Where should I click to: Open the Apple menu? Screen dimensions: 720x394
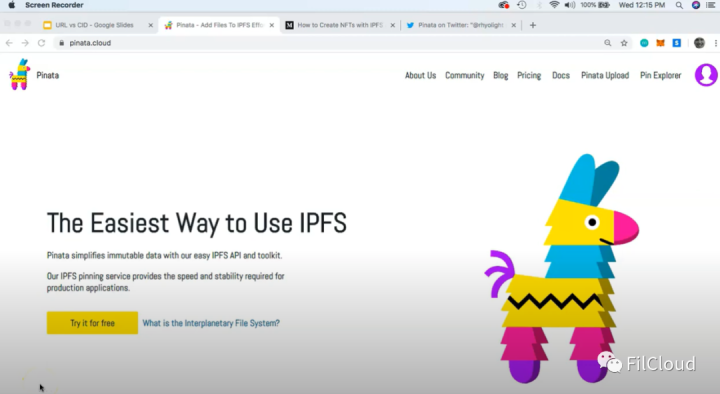[x=12, y=5]
